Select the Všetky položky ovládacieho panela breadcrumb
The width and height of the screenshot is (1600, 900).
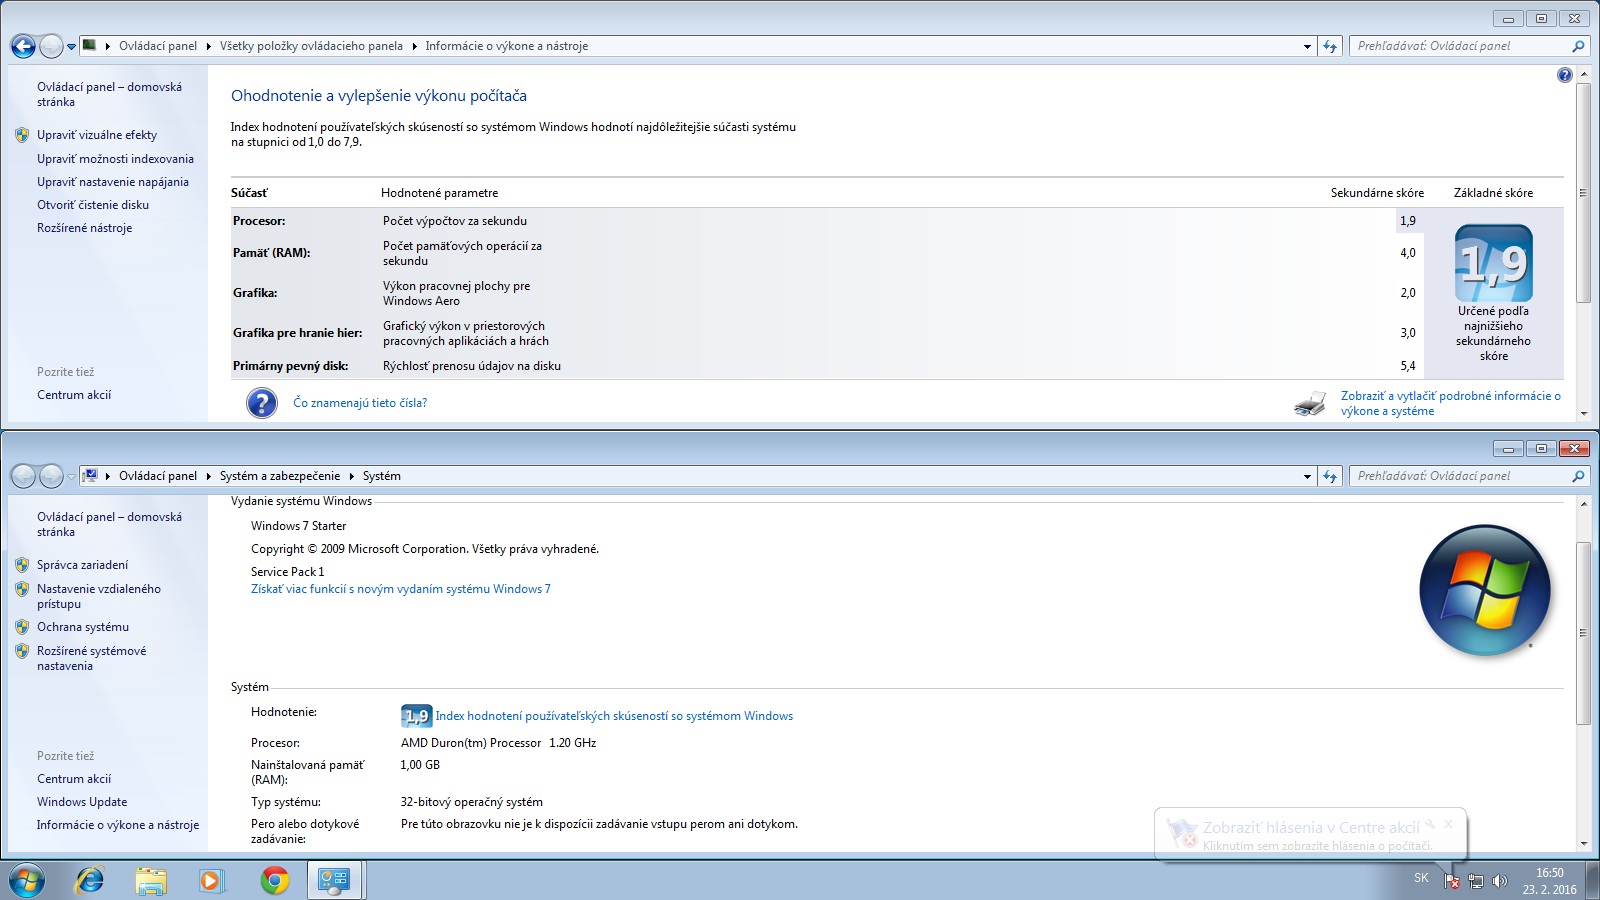coord(311,46)
